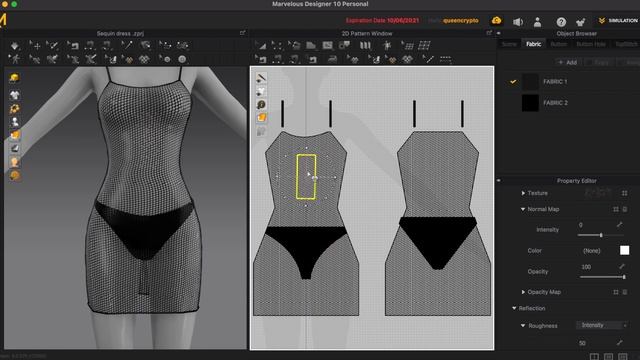
Task: Click the edit pencil next to Opacity value
Action: (622, 267)
